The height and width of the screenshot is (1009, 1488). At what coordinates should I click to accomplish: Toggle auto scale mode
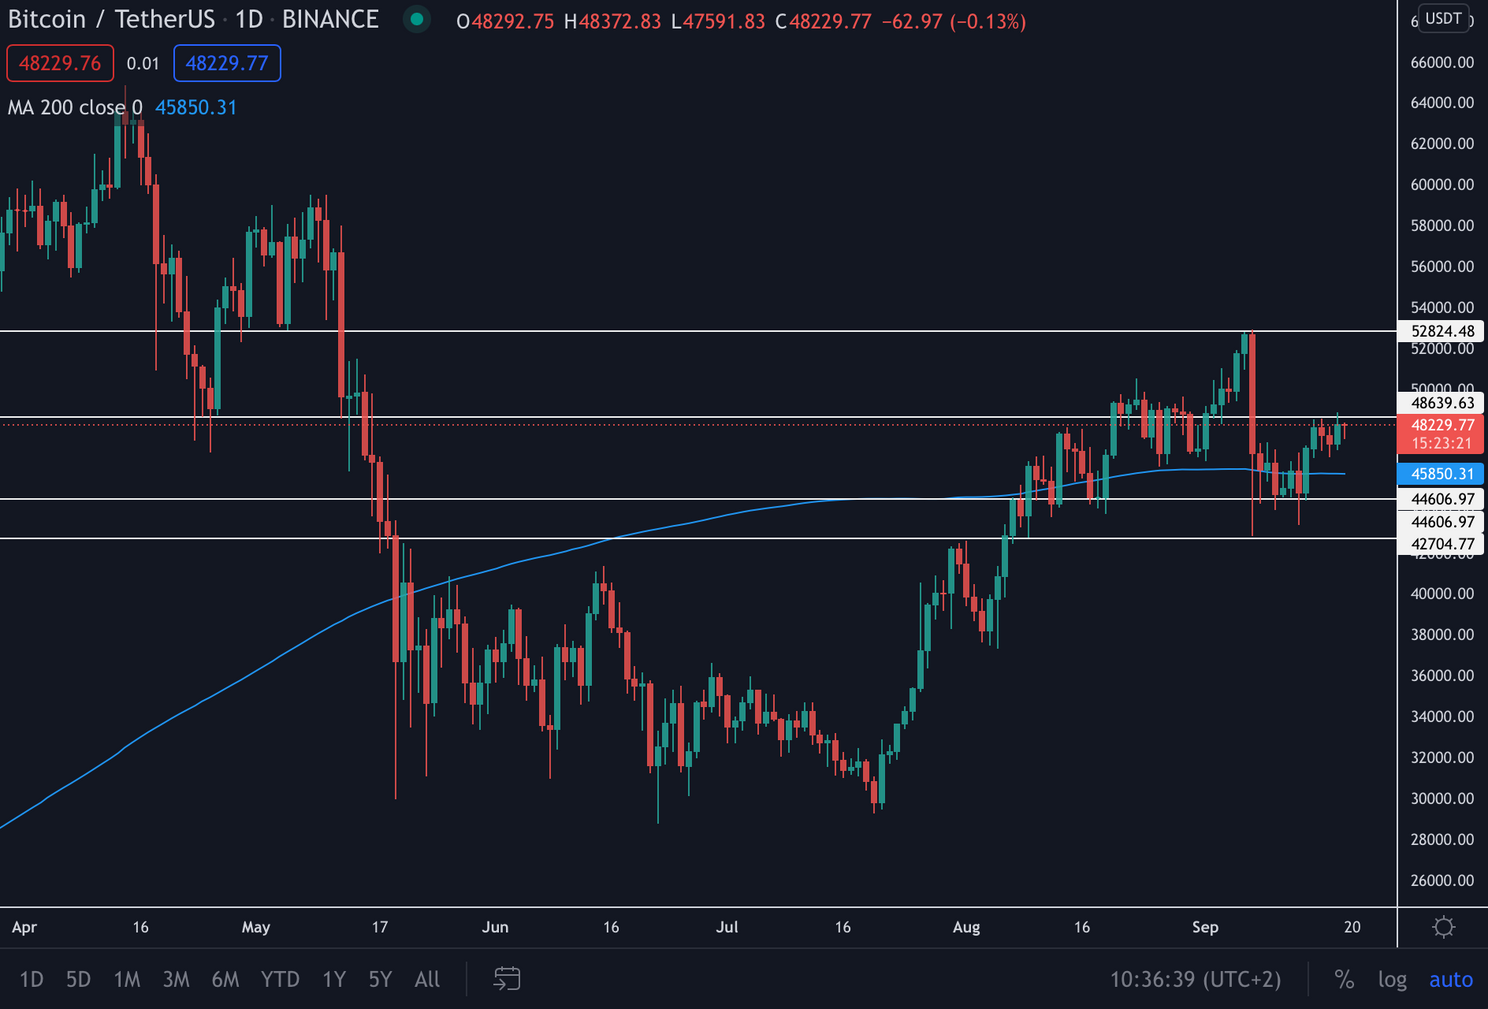click(x=1451, y=979)
